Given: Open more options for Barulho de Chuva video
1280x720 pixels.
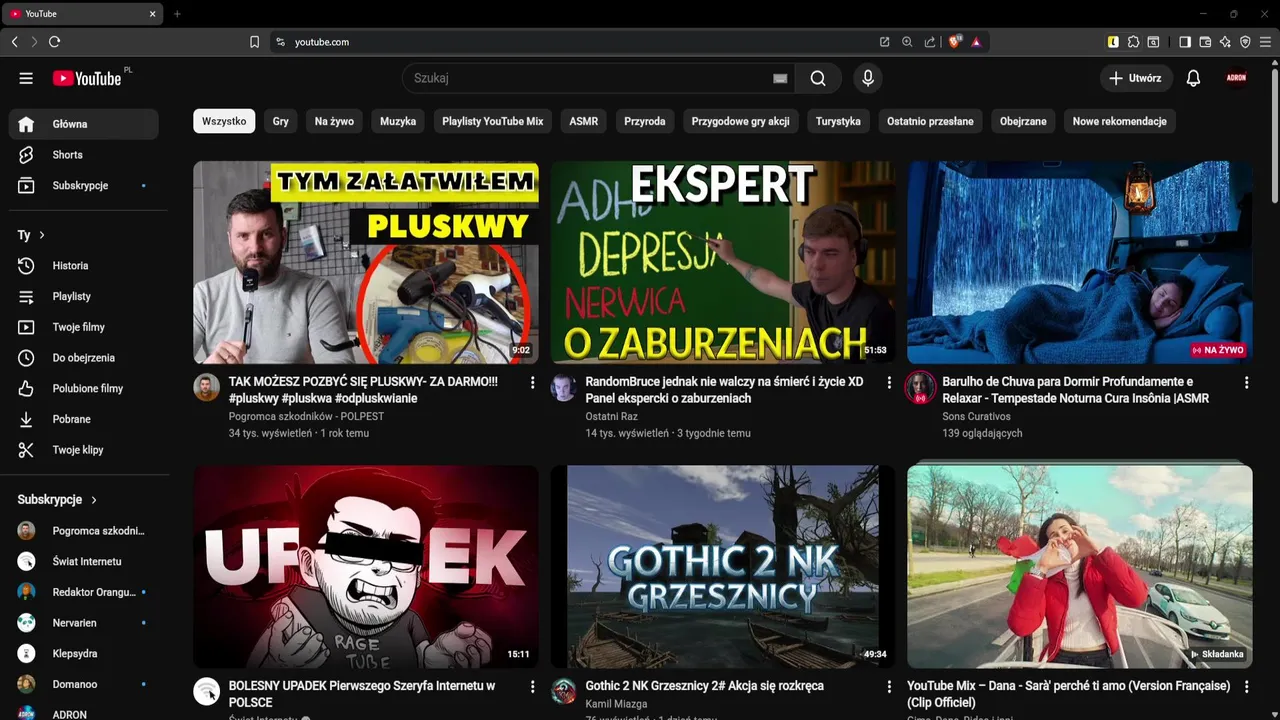Looking at the screenshot, I should 1246,383.
